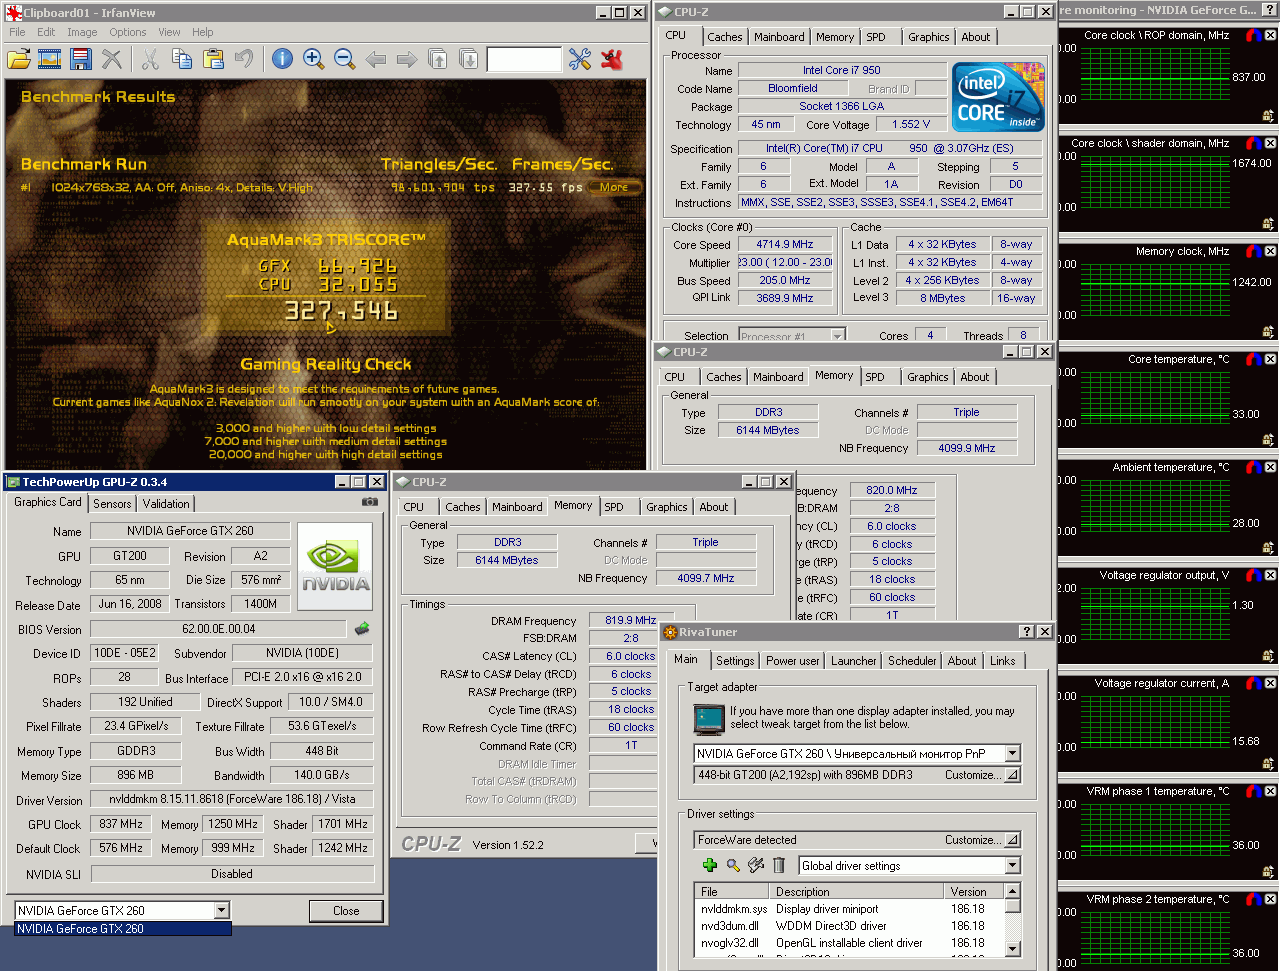Open IrfanView Image menu
The height and width of the screenshot is (971, 1280).
point(82,32)
